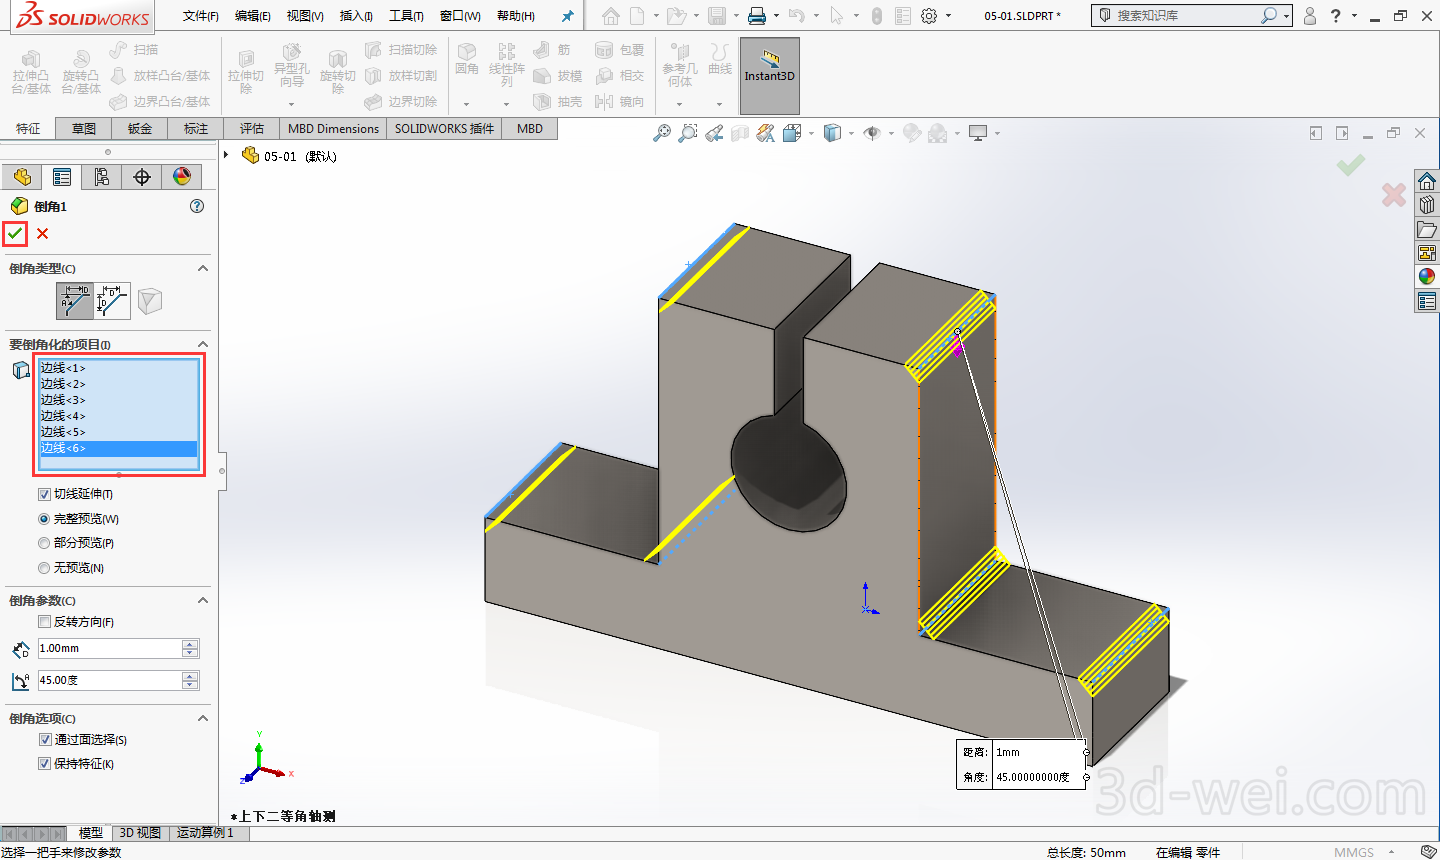Enable the 反转方向 checkbox
The height and width of the screenshot is (860, 1440).
click(44, 622)
